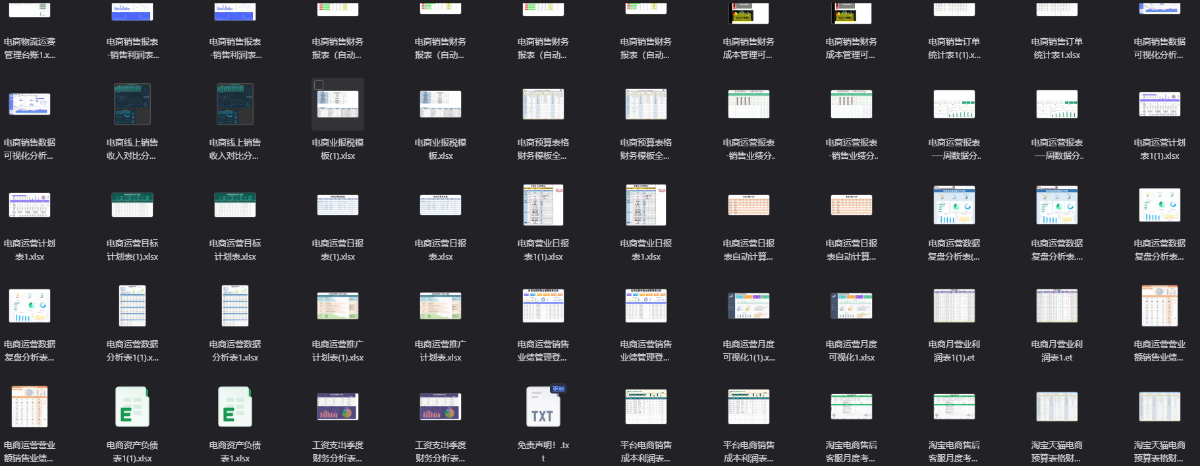Open 电商运营日报表(1).xlsx thumbnail
This screenshot has width=1200, height=466.
[337, 204]
